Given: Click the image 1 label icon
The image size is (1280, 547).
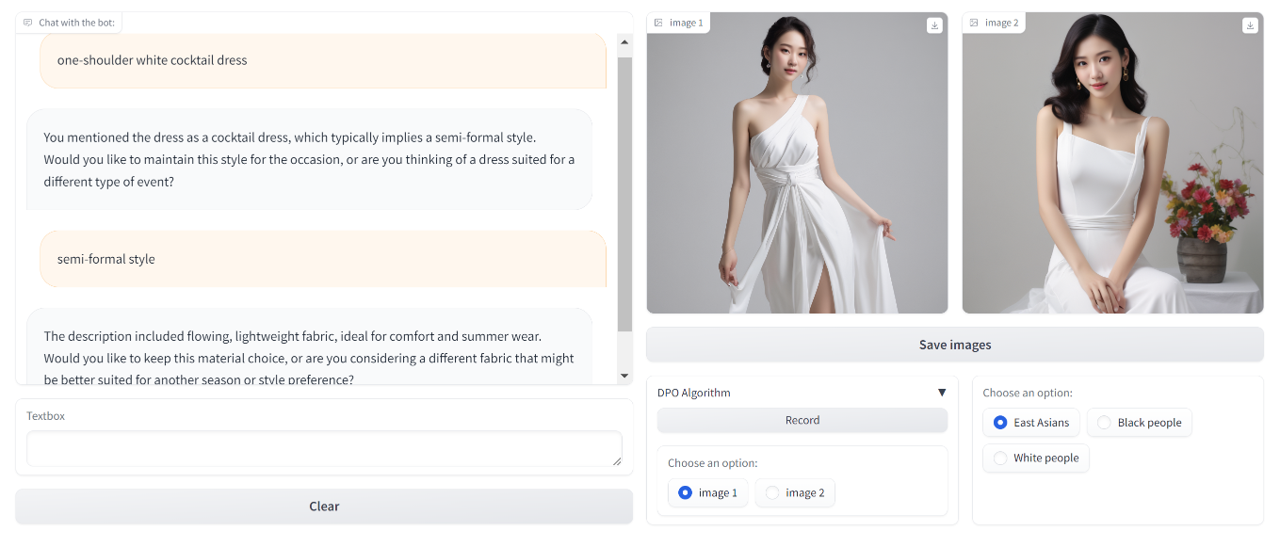Looking at the screenshot, I should click(x=659, y=23).
